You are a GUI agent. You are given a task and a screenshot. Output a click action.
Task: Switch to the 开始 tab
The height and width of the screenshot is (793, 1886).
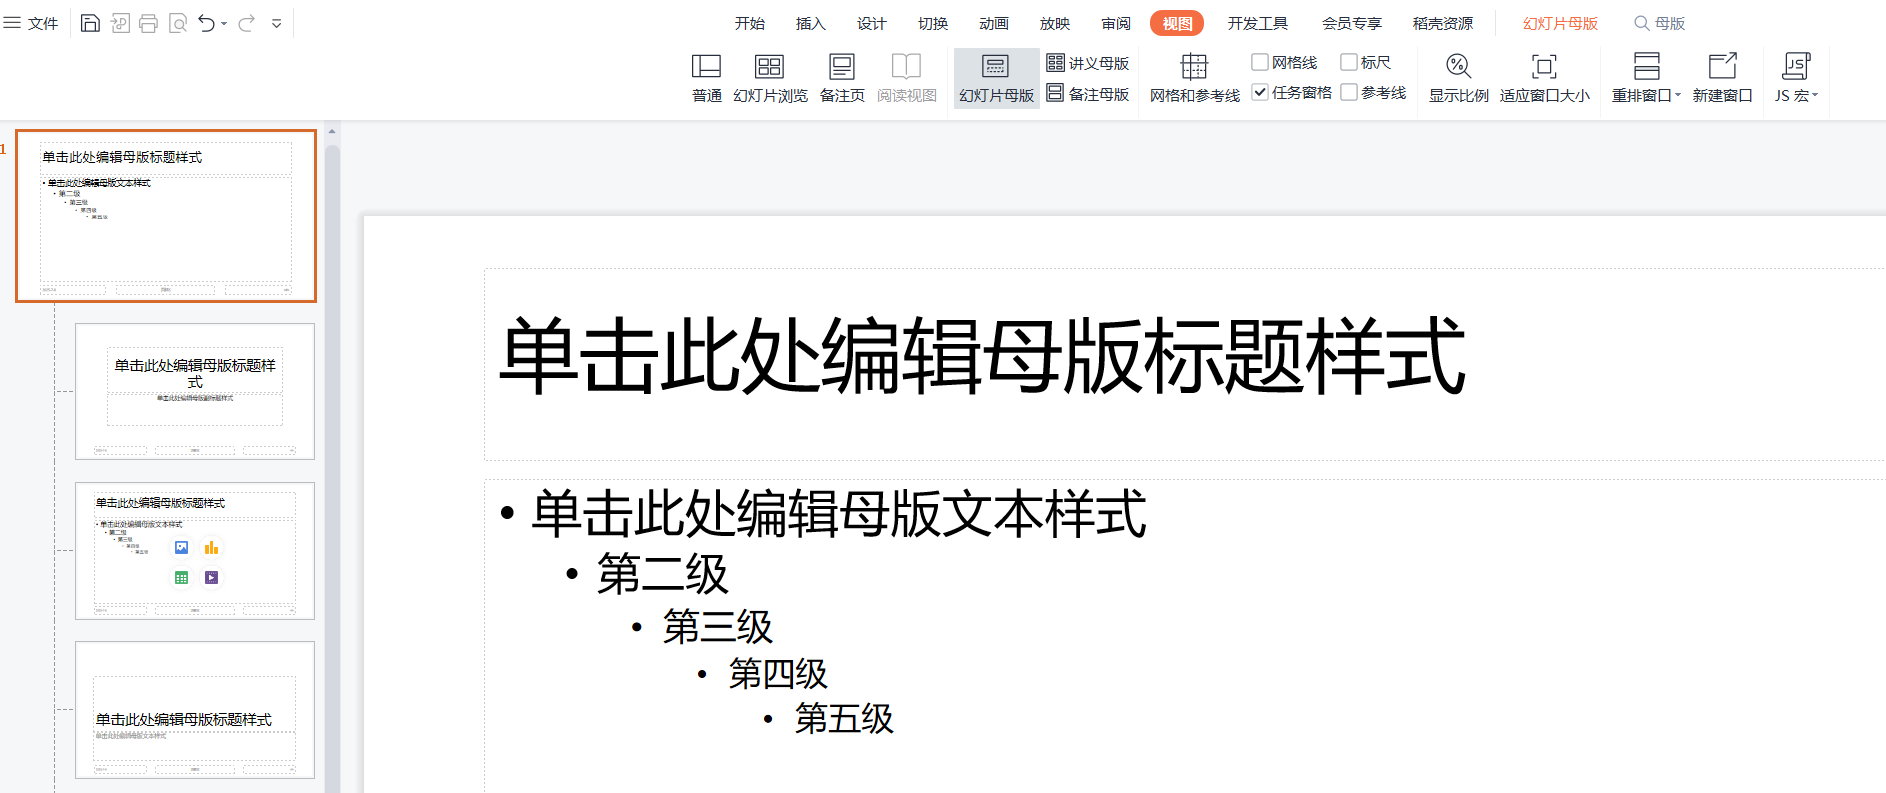pos(749,23)
